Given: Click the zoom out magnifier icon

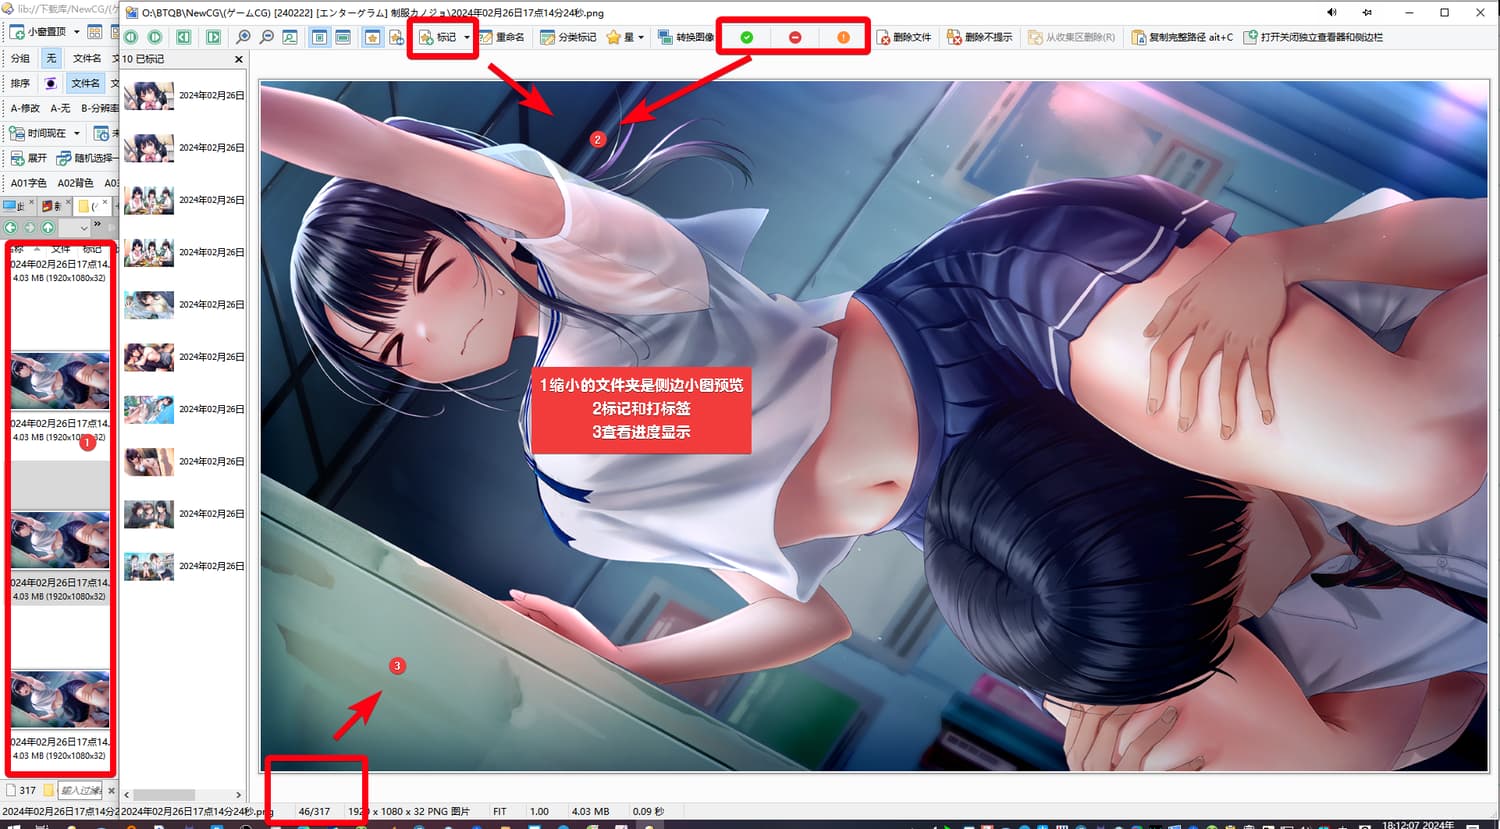Looking at the screenshot, I should tap(267, 37).
